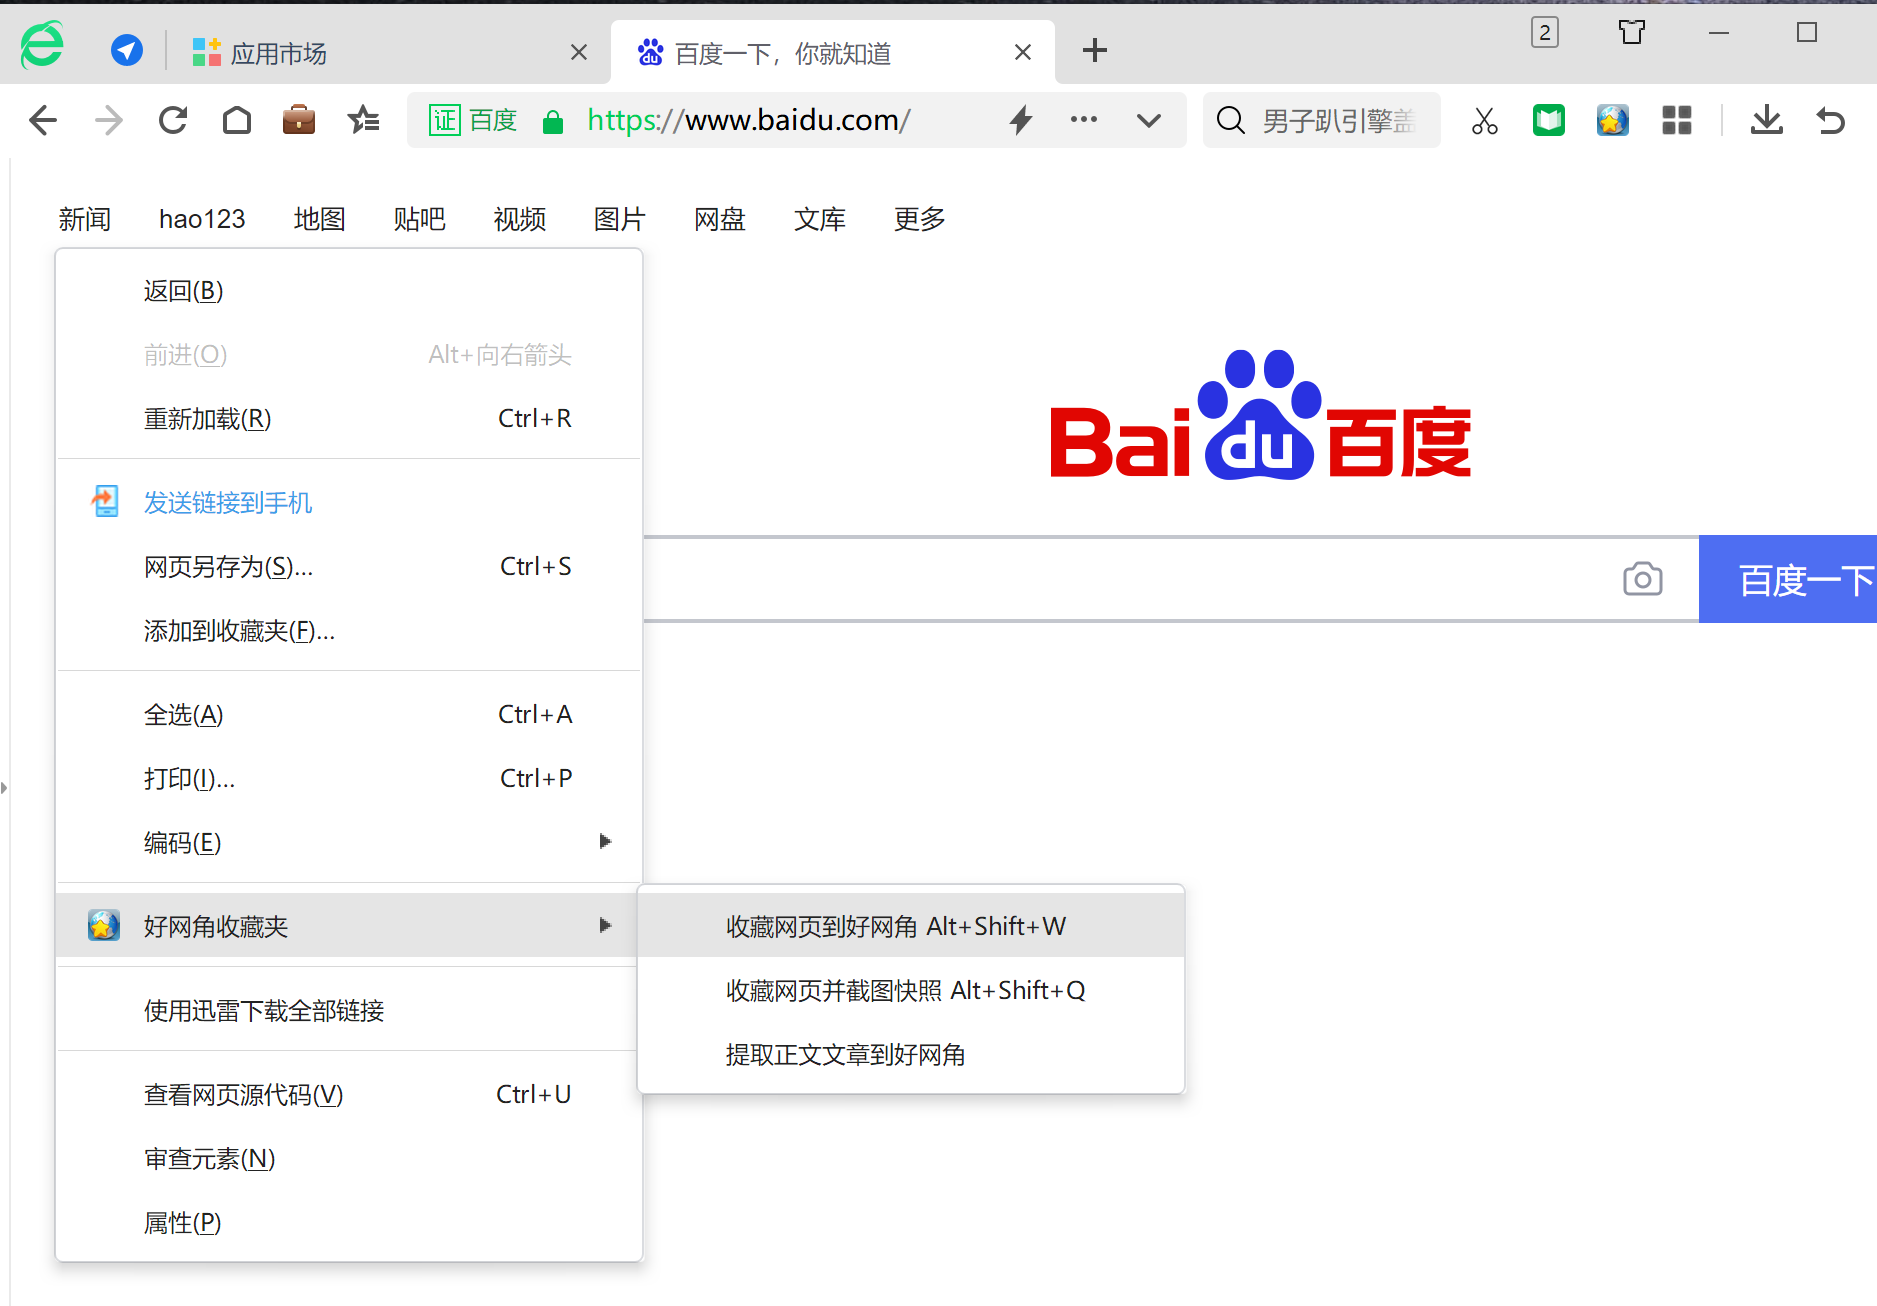
Task: Open a new tab with plus button
Action: click(1095, 50)
